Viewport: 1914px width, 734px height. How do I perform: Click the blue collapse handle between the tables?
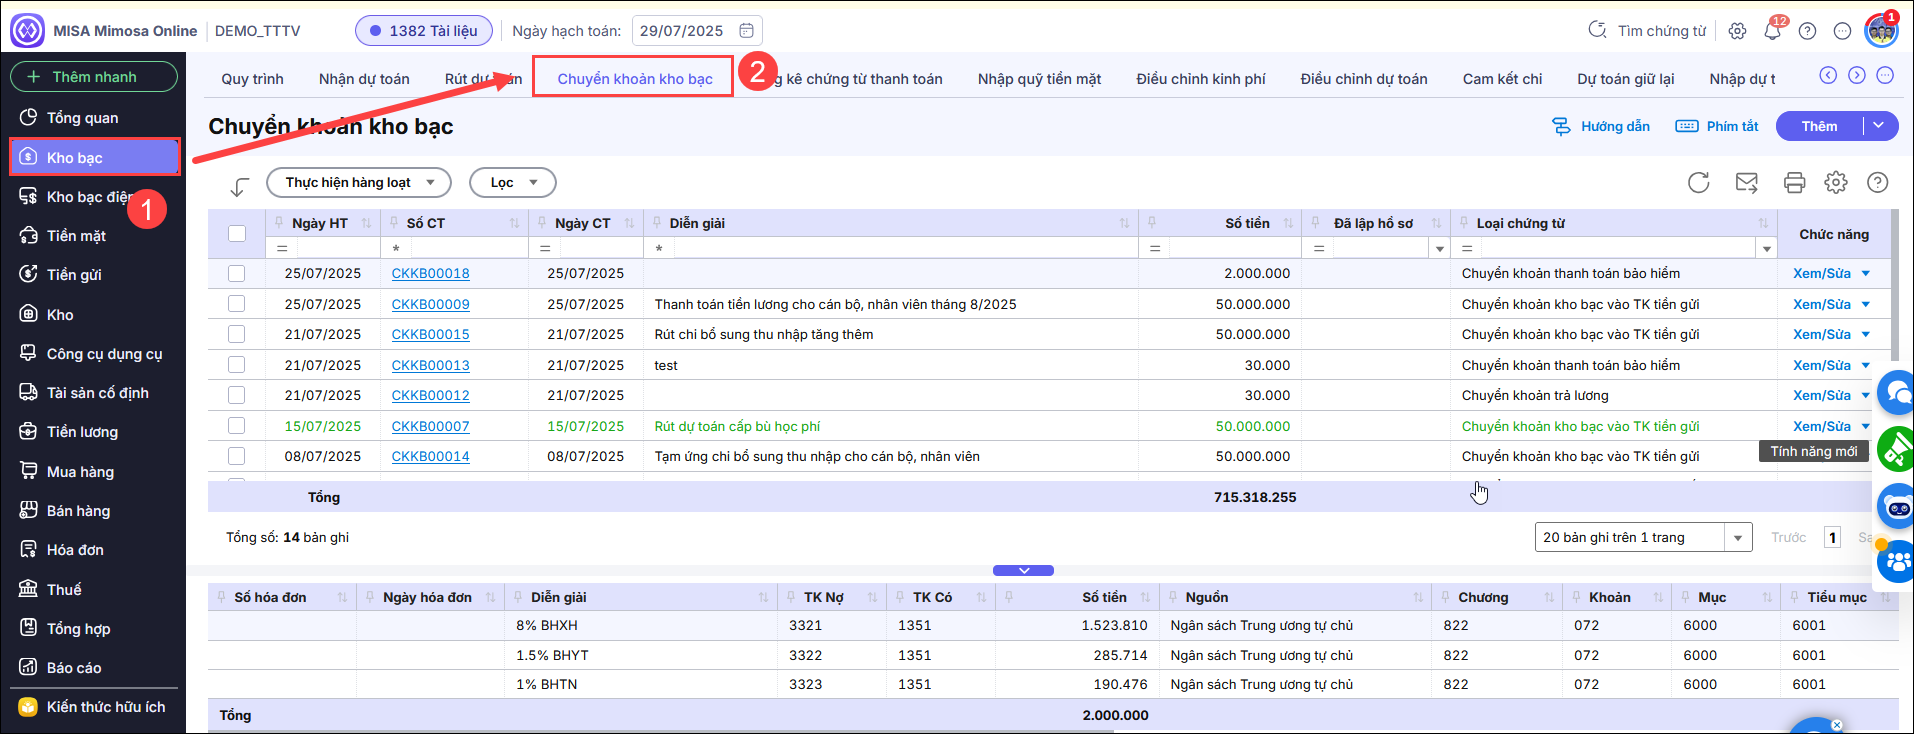pos(1023,570)
